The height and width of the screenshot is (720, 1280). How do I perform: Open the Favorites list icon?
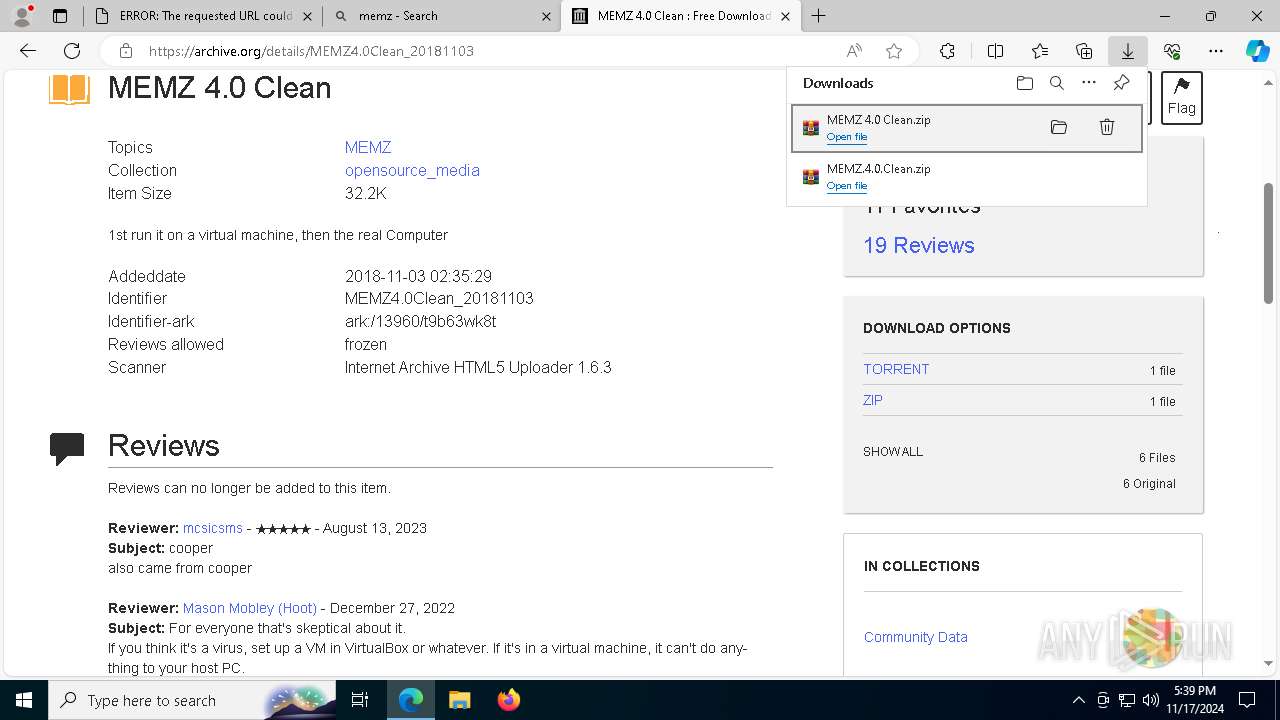click(1040, 51)
